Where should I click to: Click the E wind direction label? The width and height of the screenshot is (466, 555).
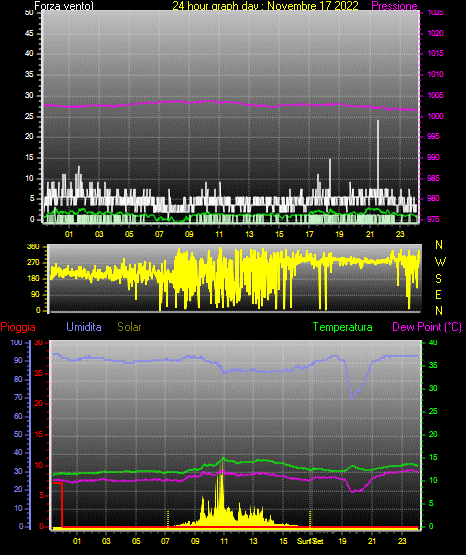coord(438,294)
